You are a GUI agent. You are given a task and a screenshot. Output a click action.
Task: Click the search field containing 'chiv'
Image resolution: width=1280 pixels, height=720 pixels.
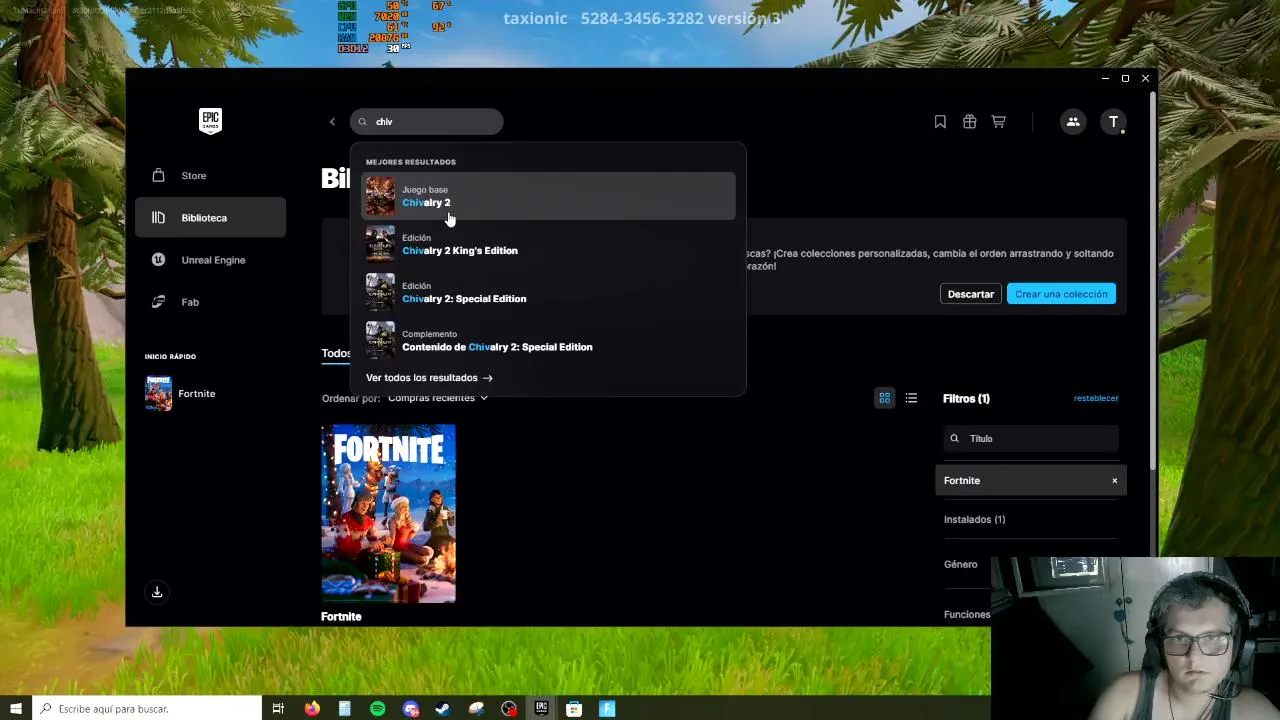point(427,122)
